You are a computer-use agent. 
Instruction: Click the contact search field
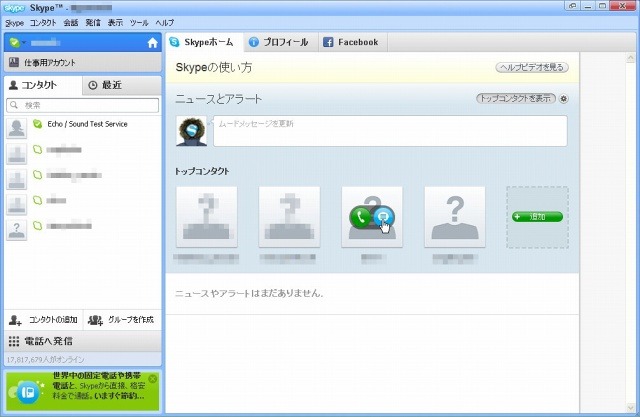coord(82,105)
